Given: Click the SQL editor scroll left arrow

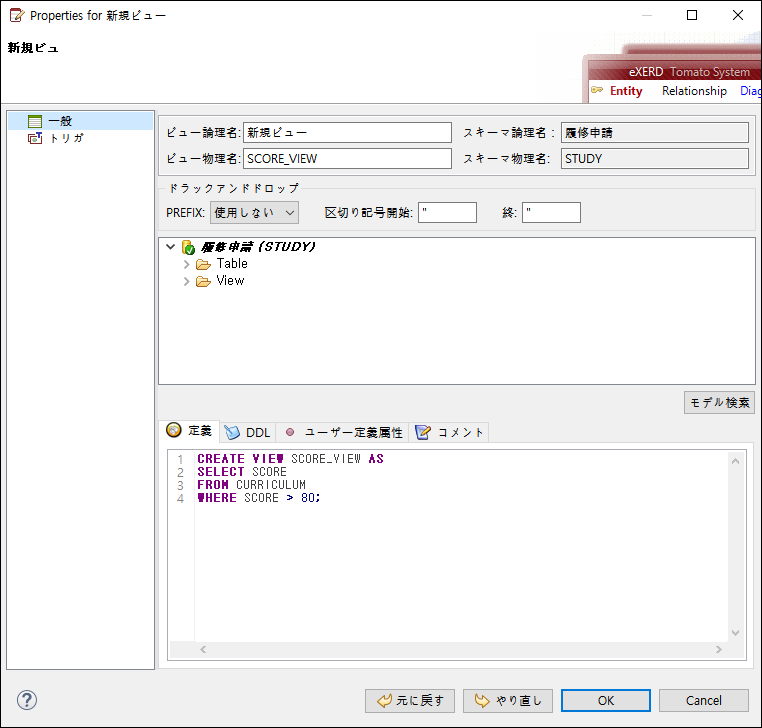Looking at the screenshot, I should click(203, 650).
